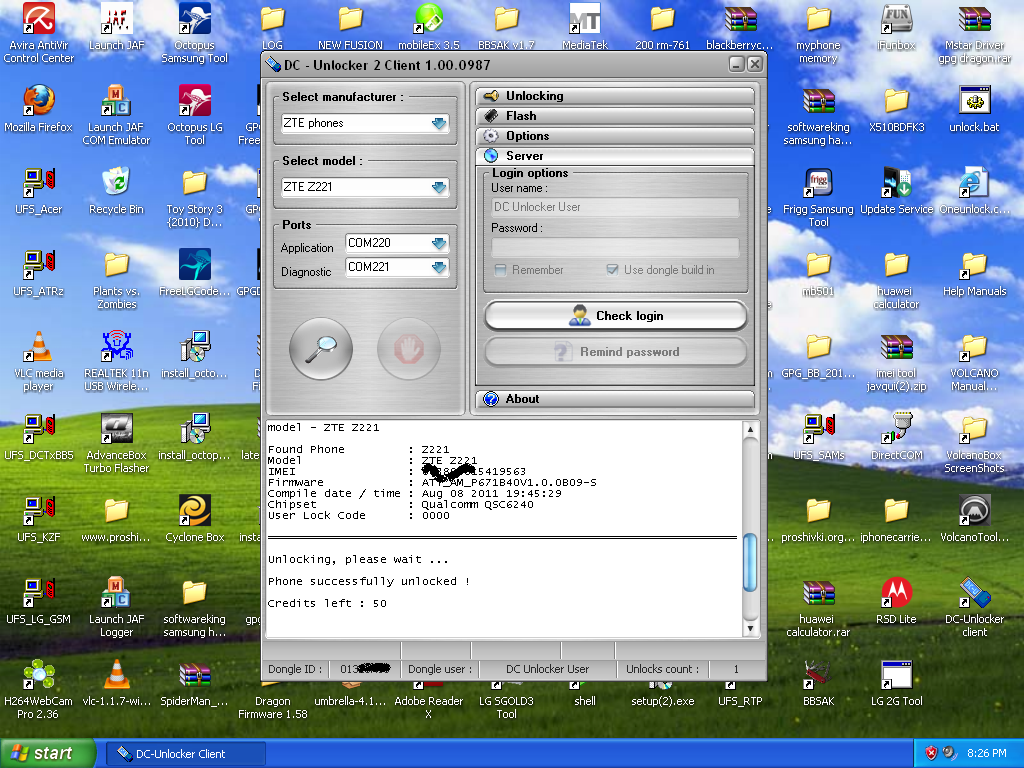Image resolution: width=1024 pixels, height=768 pixels.
Task: Click the Unlocks count value in status bar
Action: click(736, 669)
